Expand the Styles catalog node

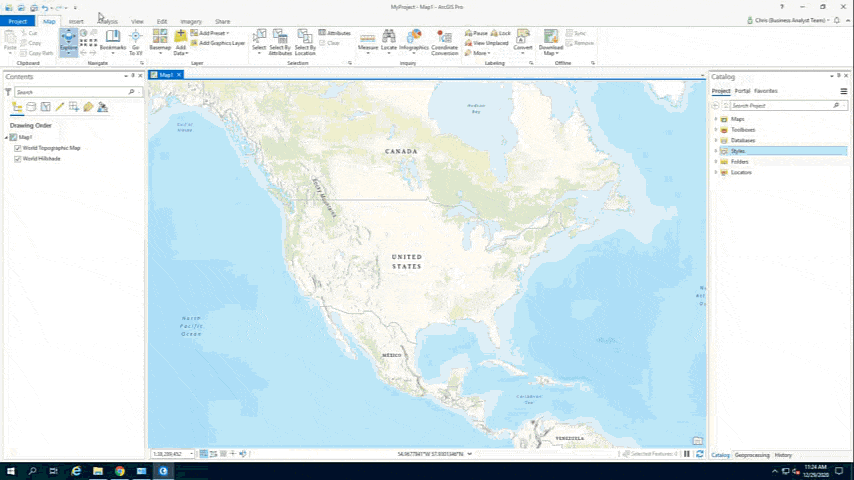[x=716, y=151]
